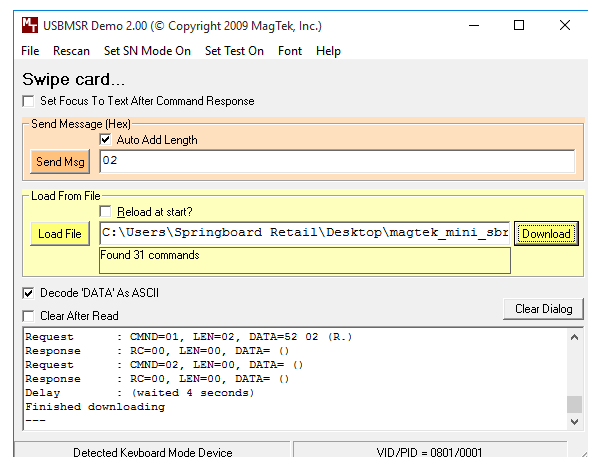Uncheck the Auto Add Length checkbox
This screenshot has width=608, height=473.
click(x=106, y=140)
